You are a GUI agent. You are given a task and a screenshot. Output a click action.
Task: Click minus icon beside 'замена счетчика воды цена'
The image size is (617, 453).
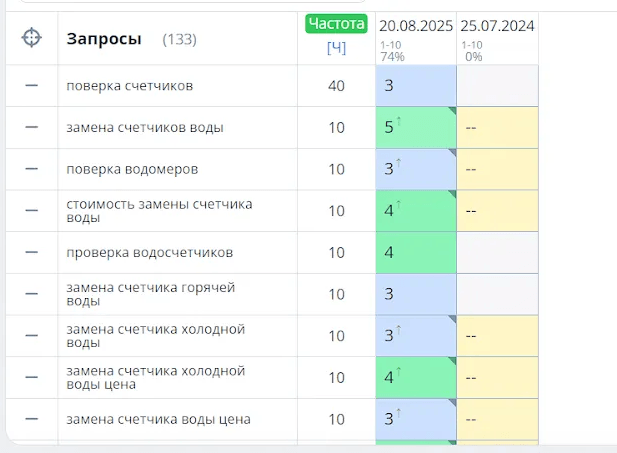tap(32, 419)
